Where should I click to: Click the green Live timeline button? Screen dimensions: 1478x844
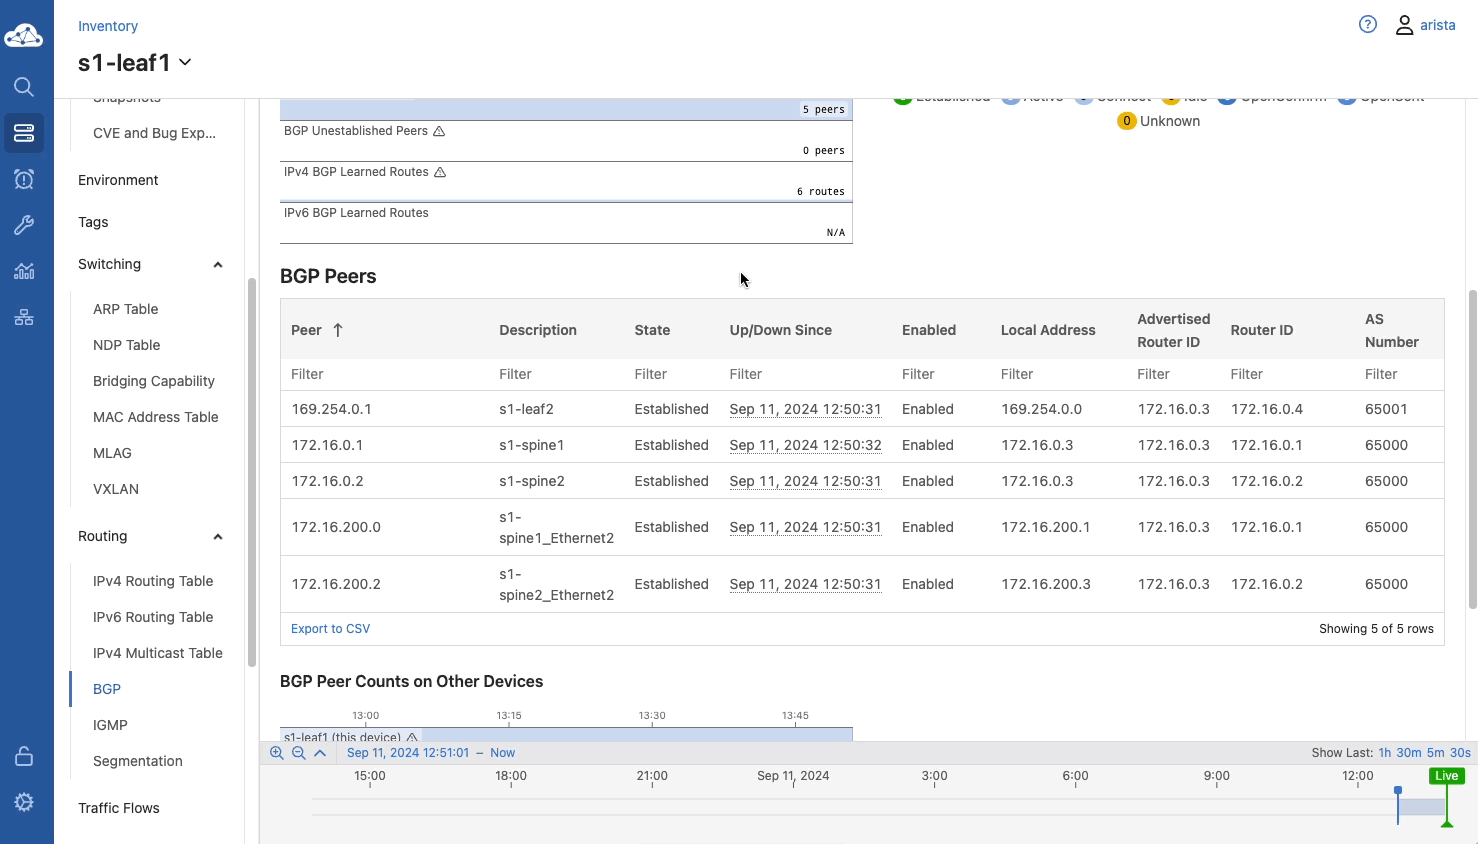1446,776
